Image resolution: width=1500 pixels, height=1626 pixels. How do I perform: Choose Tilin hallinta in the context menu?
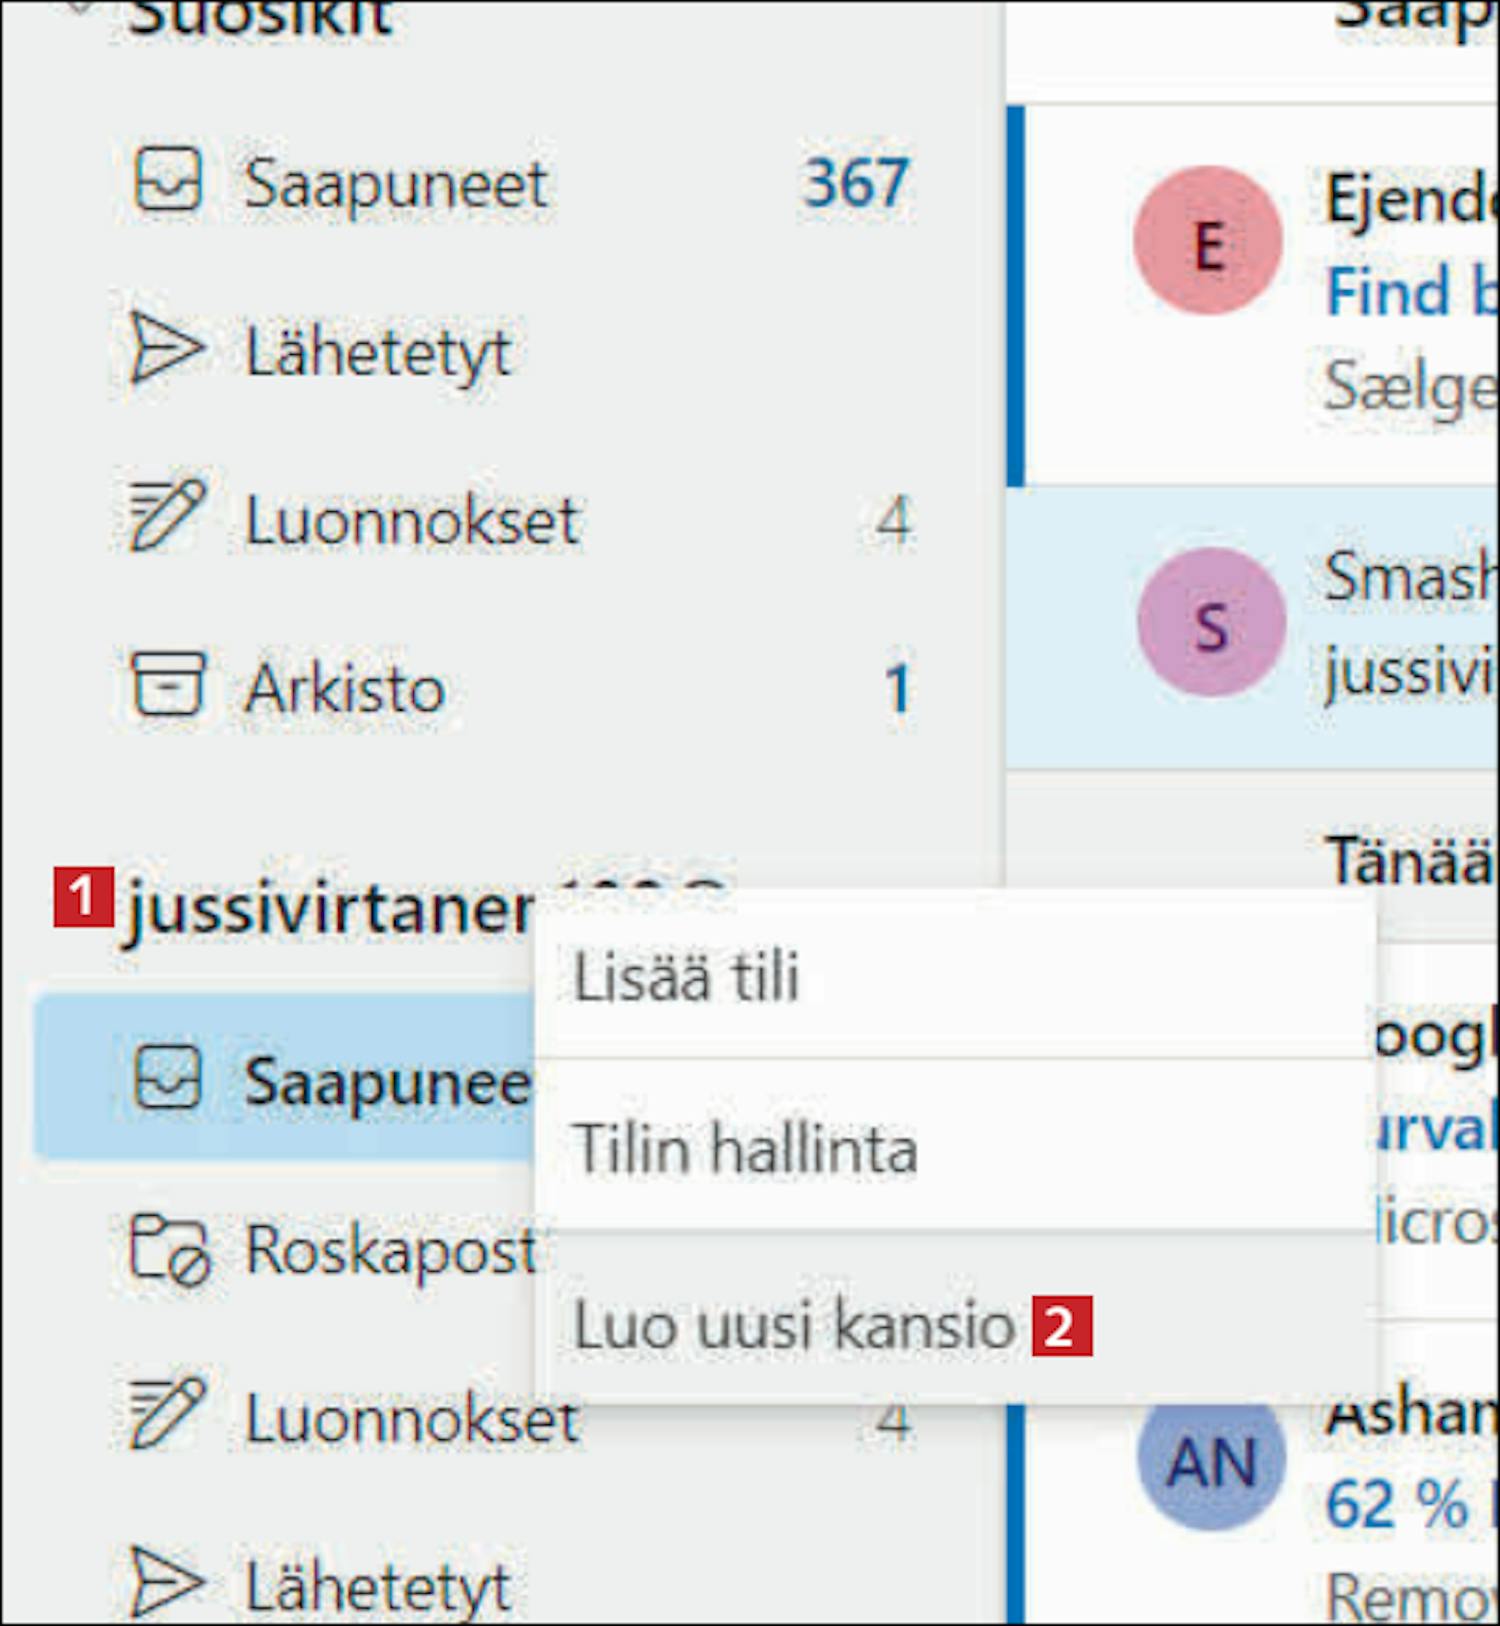pos(744,1148)
